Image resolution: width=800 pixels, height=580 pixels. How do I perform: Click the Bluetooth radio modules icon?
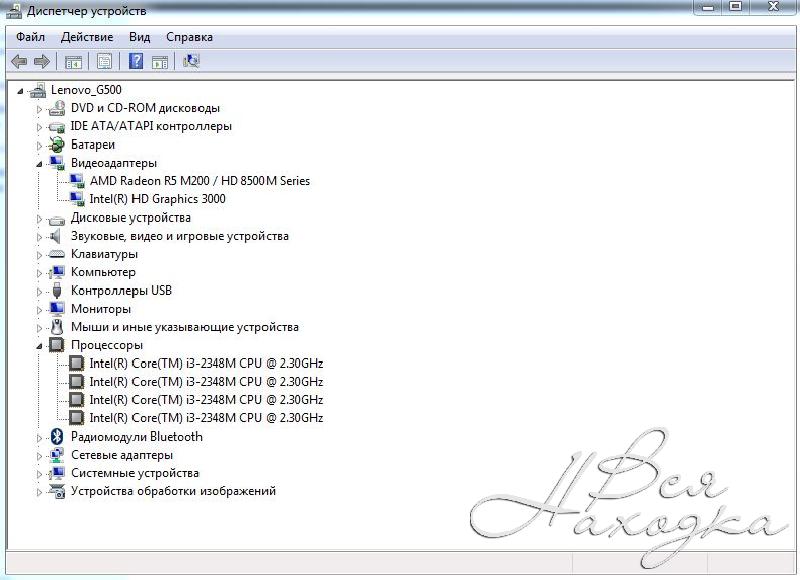(x=57, y=436)
